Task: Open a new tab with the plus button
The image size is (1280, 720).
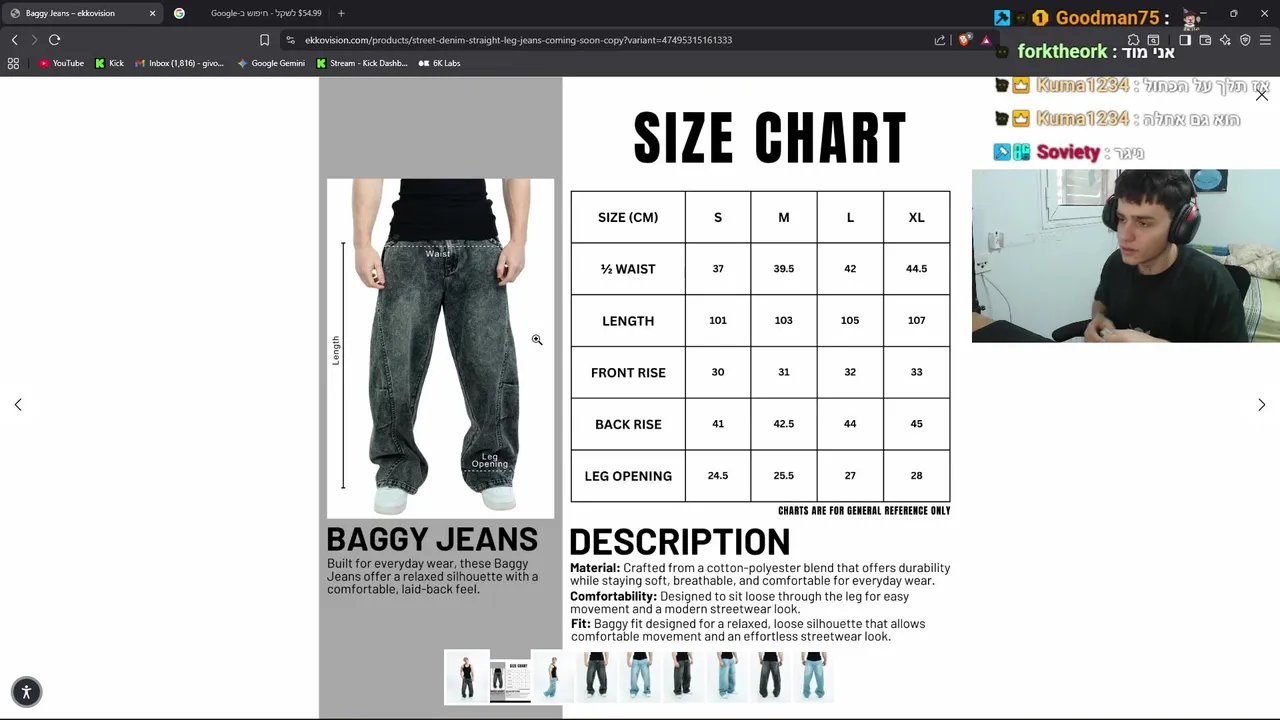Action: pos(341,13)
